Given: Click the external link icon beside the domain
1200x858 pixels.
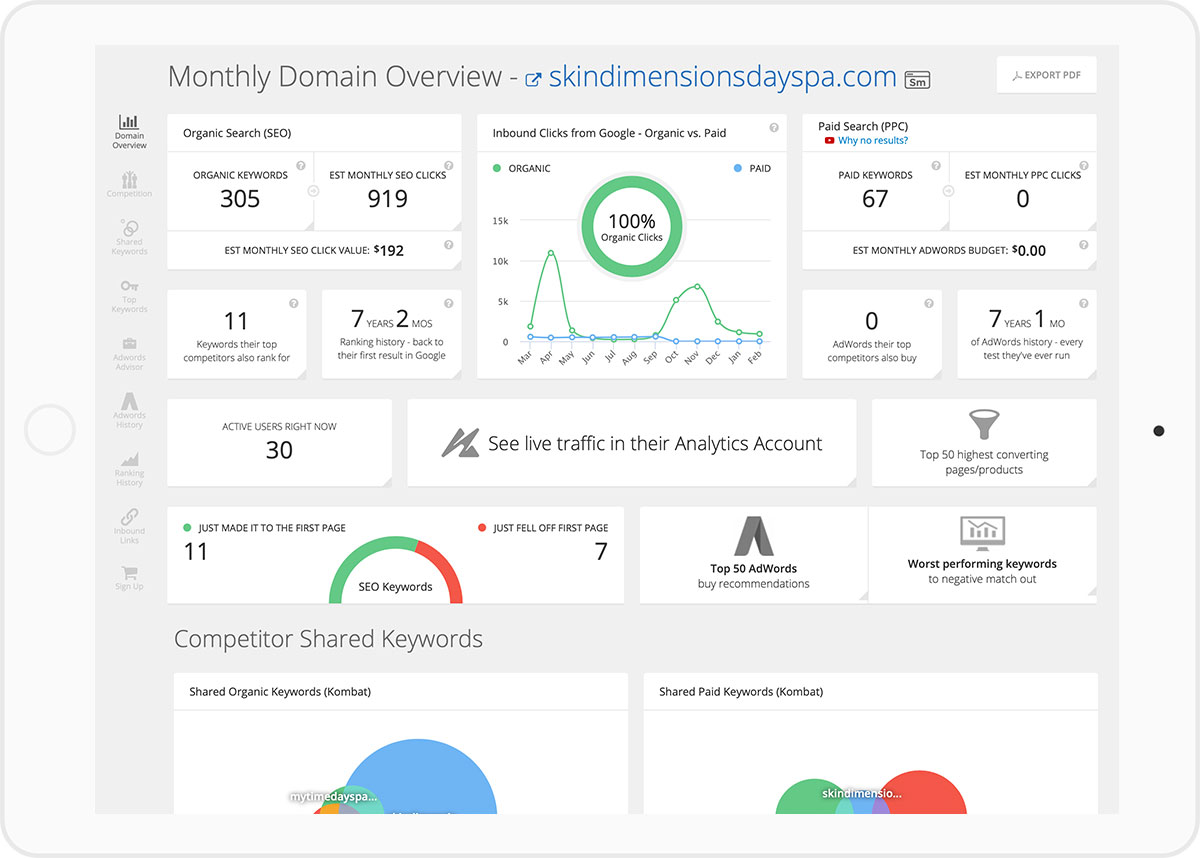Looking at the screenshot, I should [534, 80].
